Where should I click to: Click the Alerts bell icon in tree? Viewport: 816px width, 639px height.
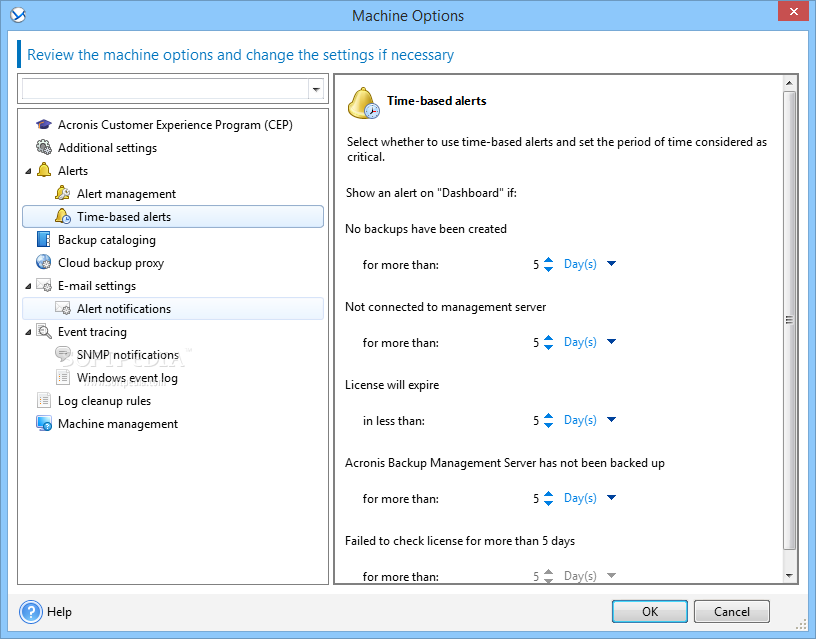(x=44, y=170)
